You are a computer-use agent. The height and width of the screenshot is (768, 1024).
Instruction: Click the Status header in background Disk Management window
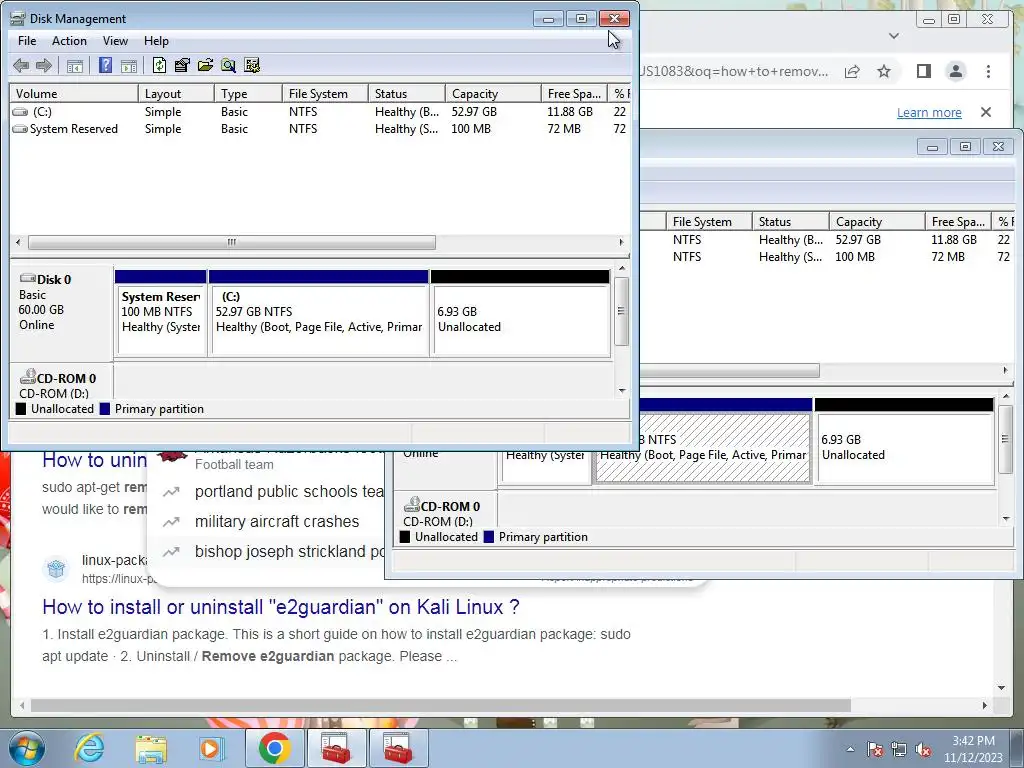tap(790, 221)
